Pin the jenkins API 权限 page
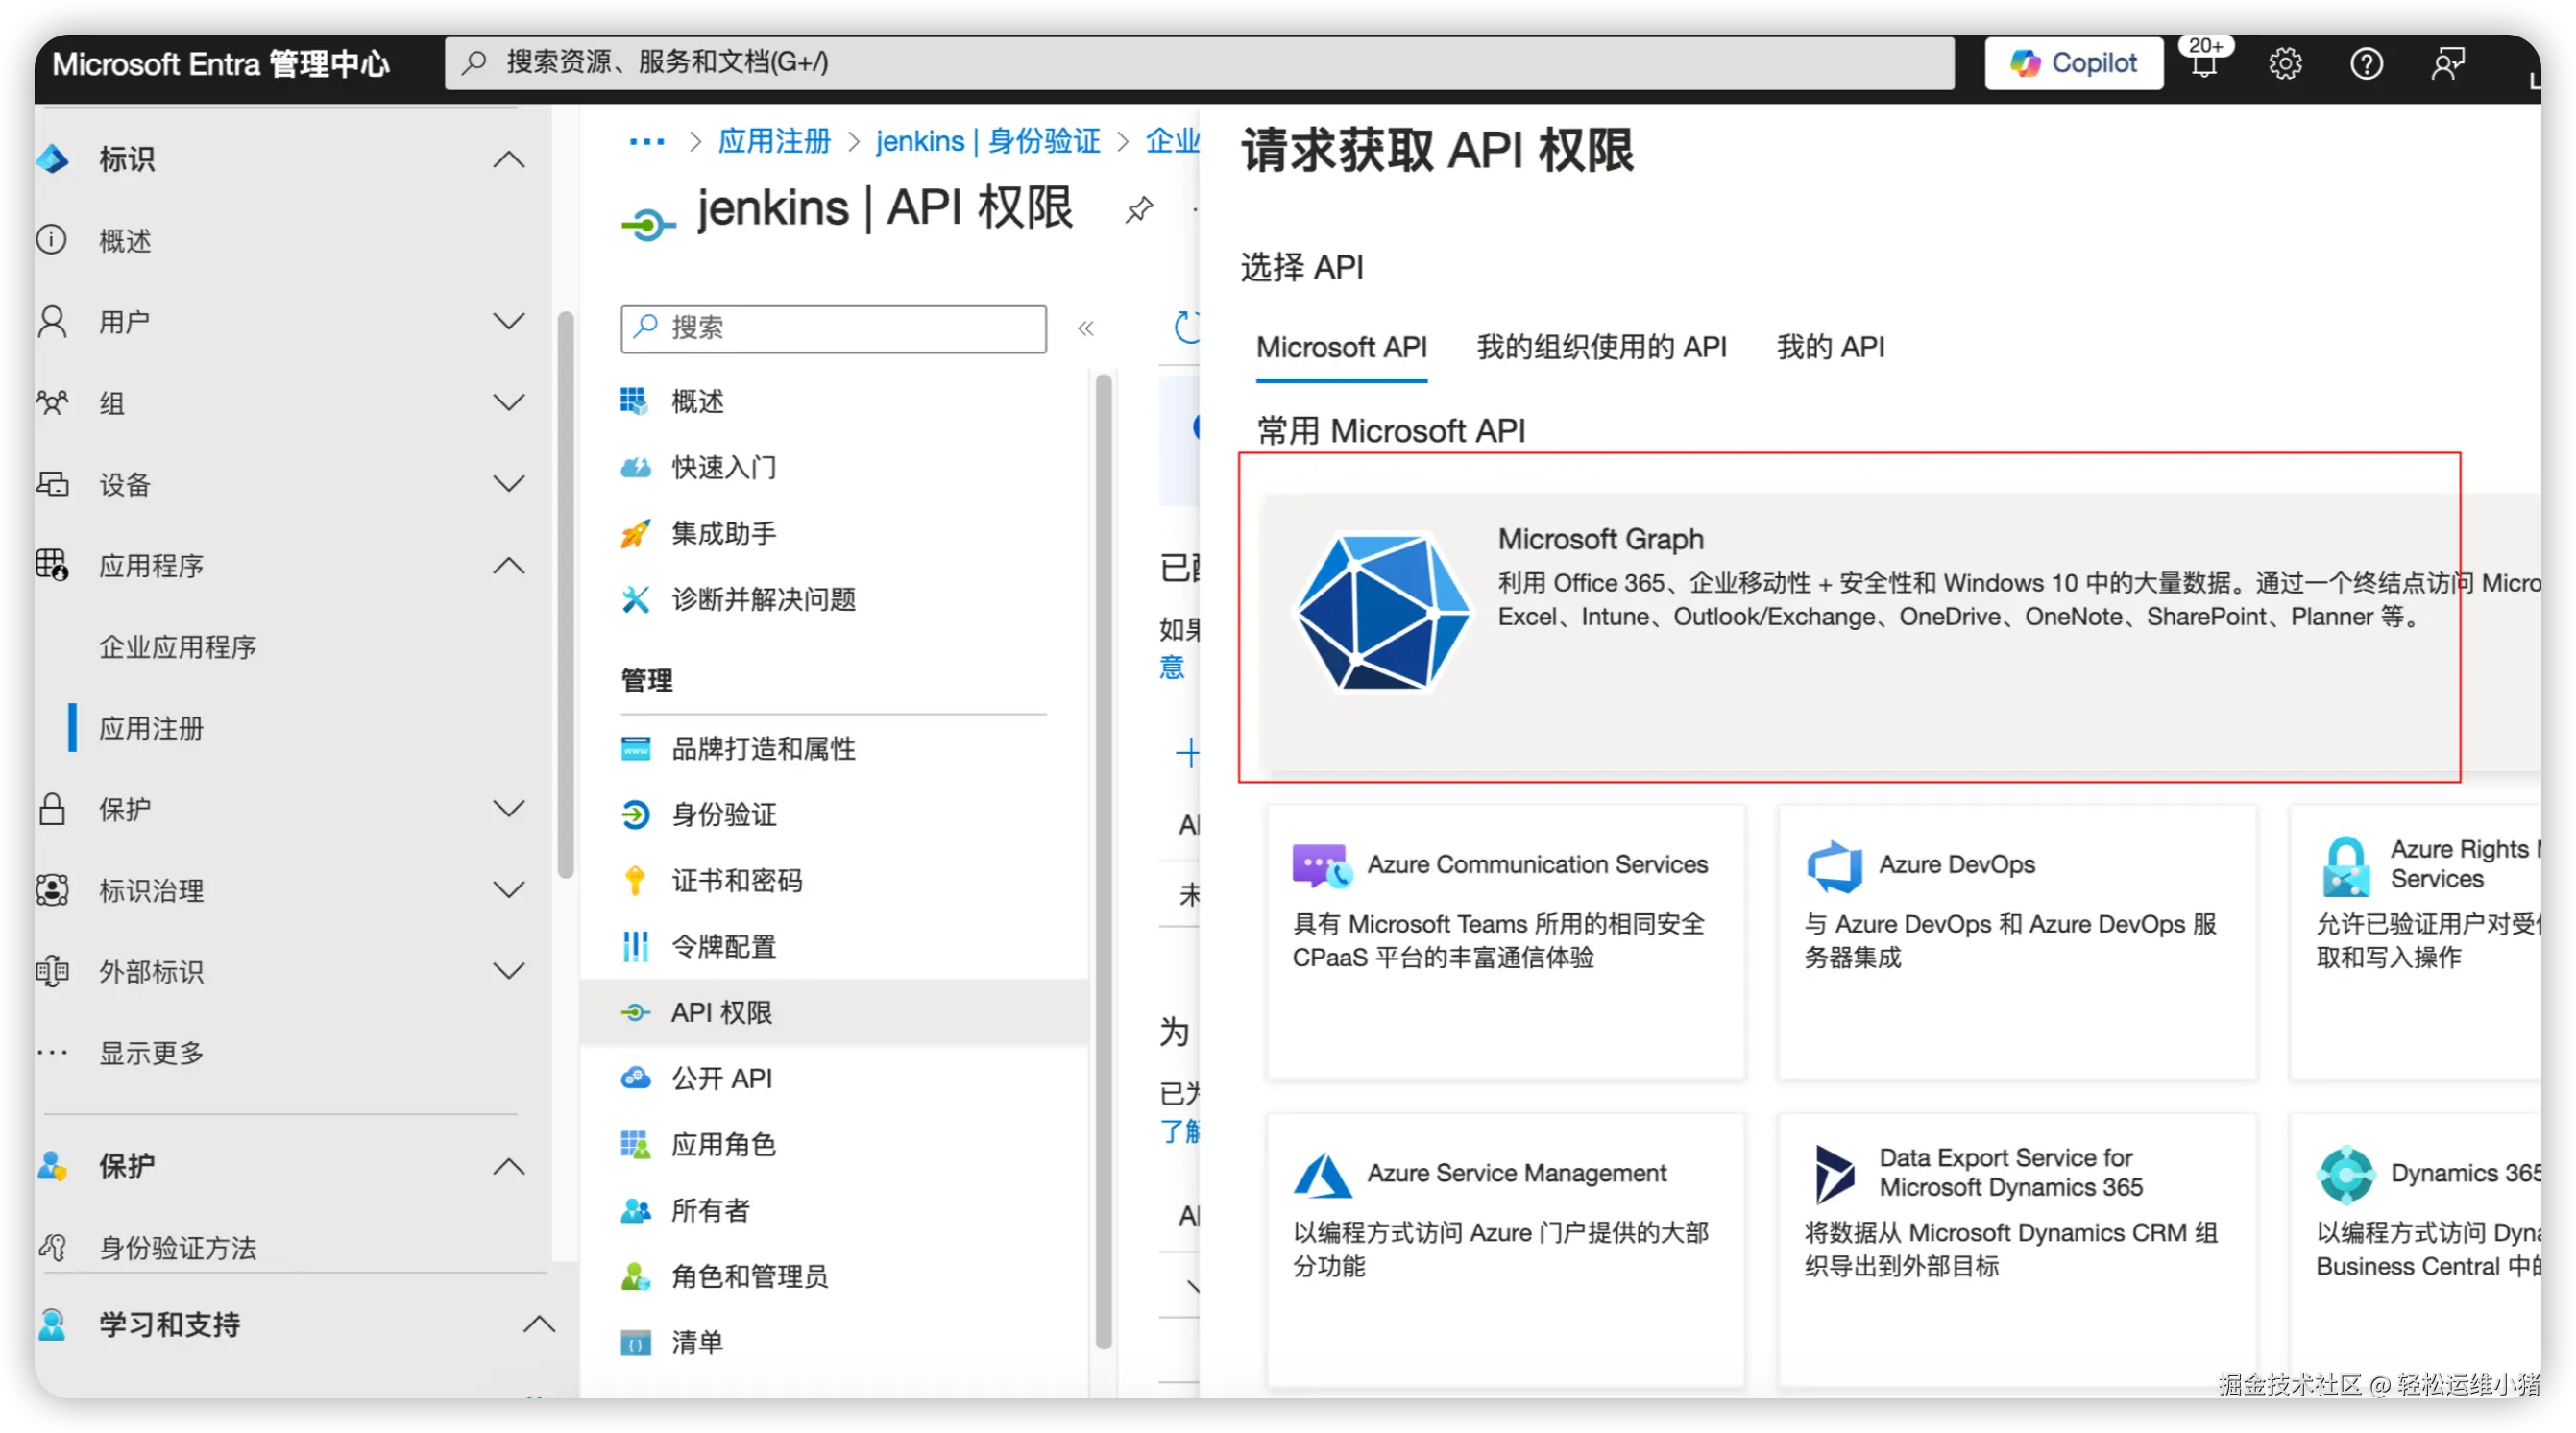Image resolution: width=2576 pixels, height=1433 pixels. coord(1138,210)
